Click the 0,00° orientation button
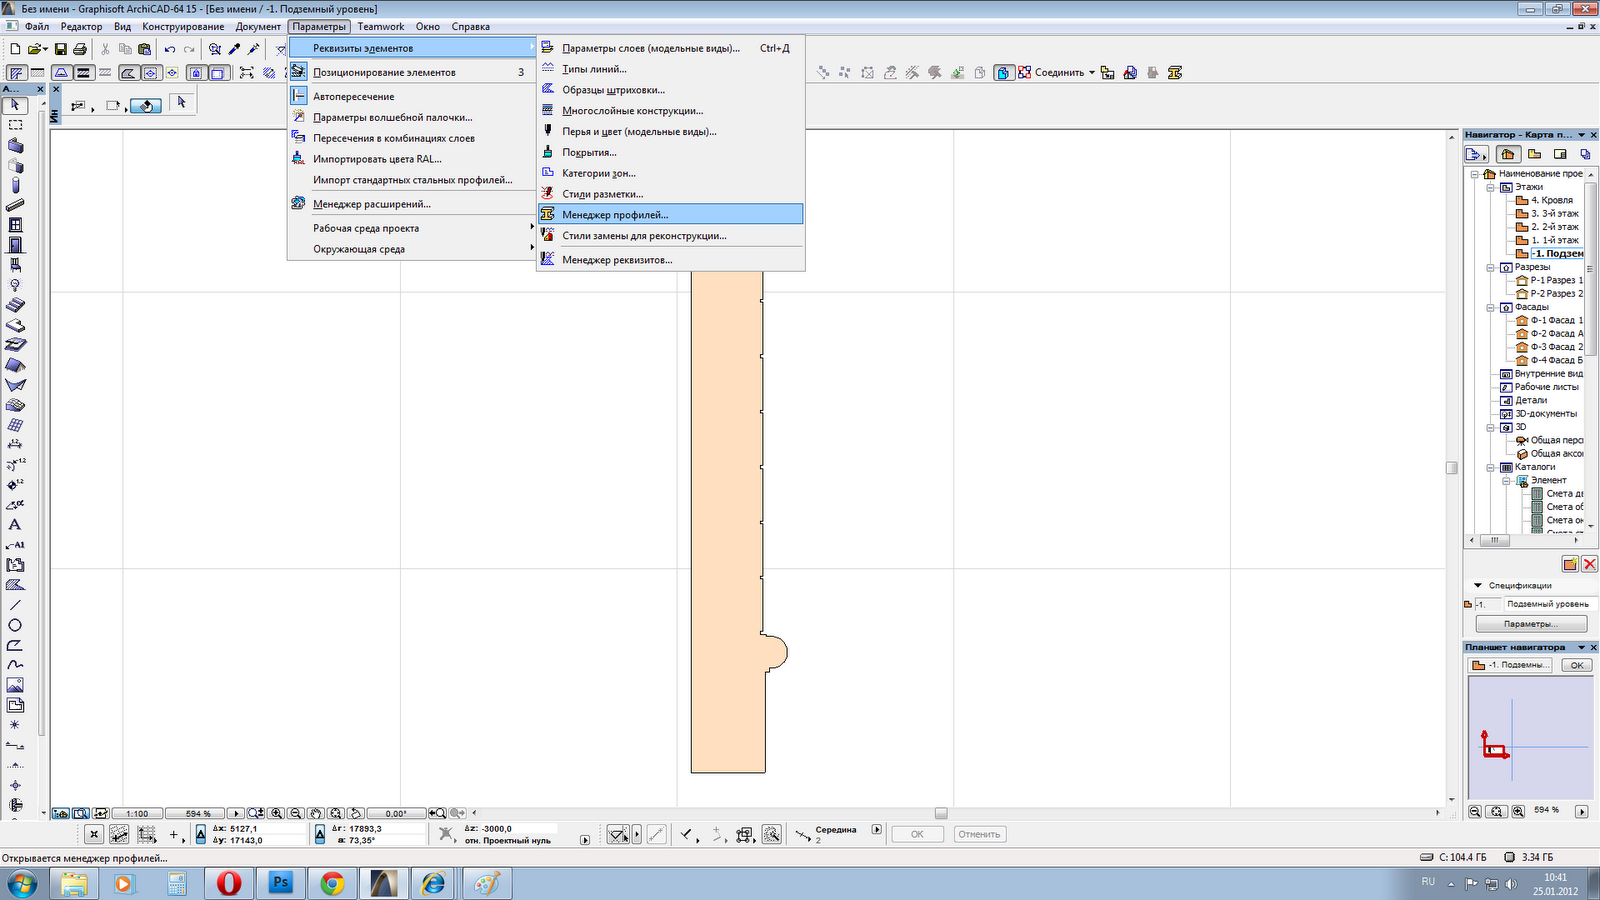 click(x=396, y=814)
